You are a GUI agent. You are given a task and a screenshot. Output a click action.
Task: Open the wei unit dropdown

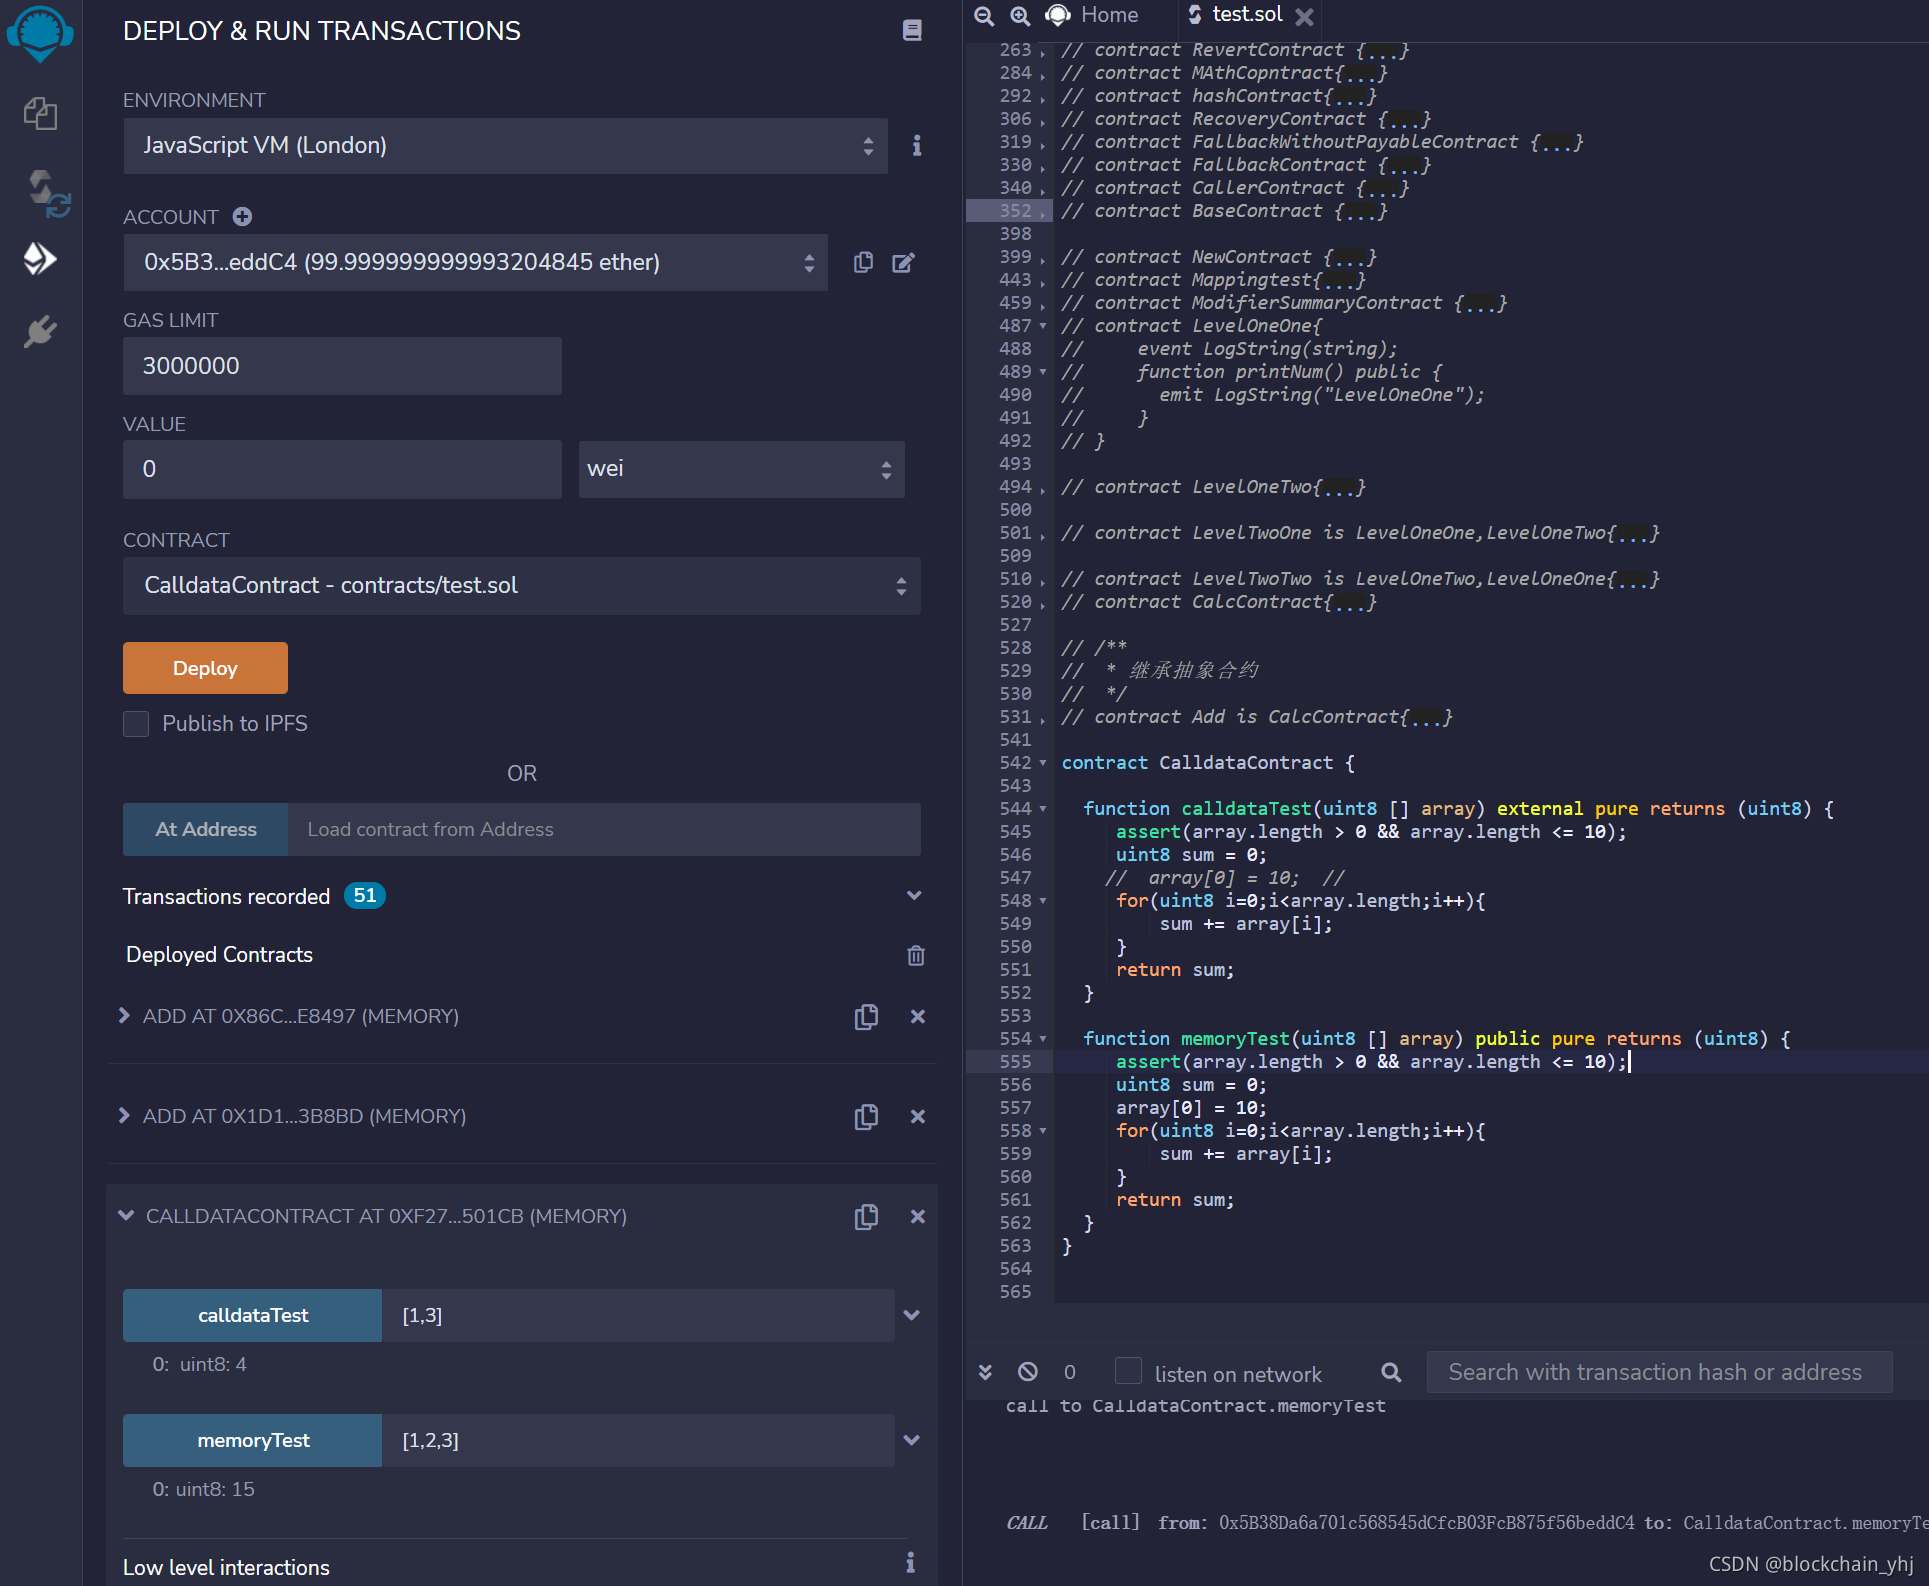point(741,469)
